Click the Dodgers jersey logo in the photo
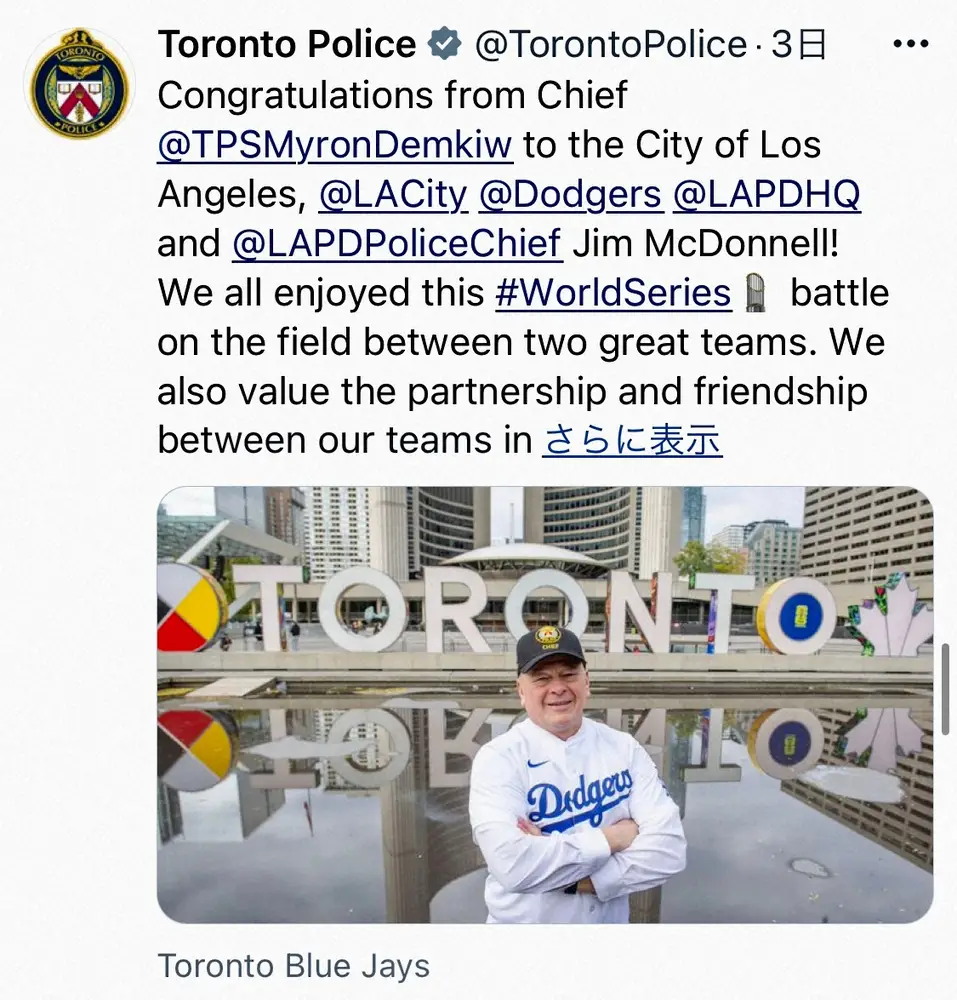Screen dimensions: 957x1000 579,800
